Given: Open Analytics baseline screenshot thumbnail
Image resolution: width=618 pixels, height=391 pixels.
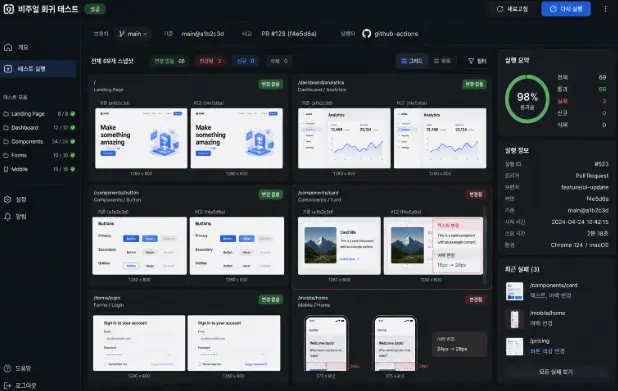Looking at the screenshot, I should click(x=344, y=138).
